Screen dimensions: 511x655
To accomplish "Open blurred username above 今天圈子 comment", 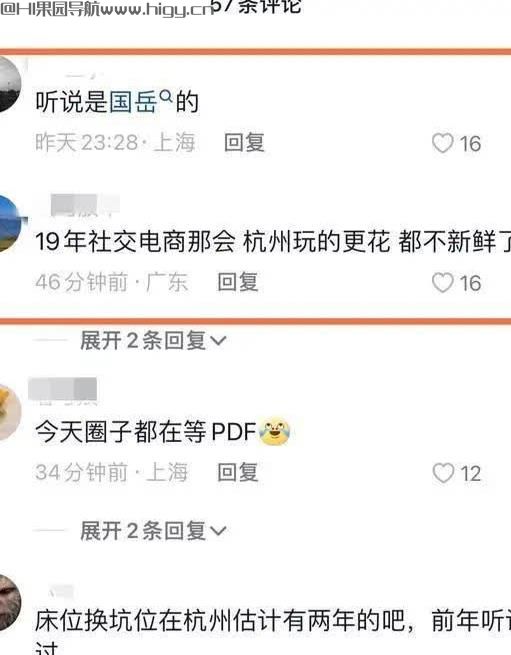I will point(63,390).
